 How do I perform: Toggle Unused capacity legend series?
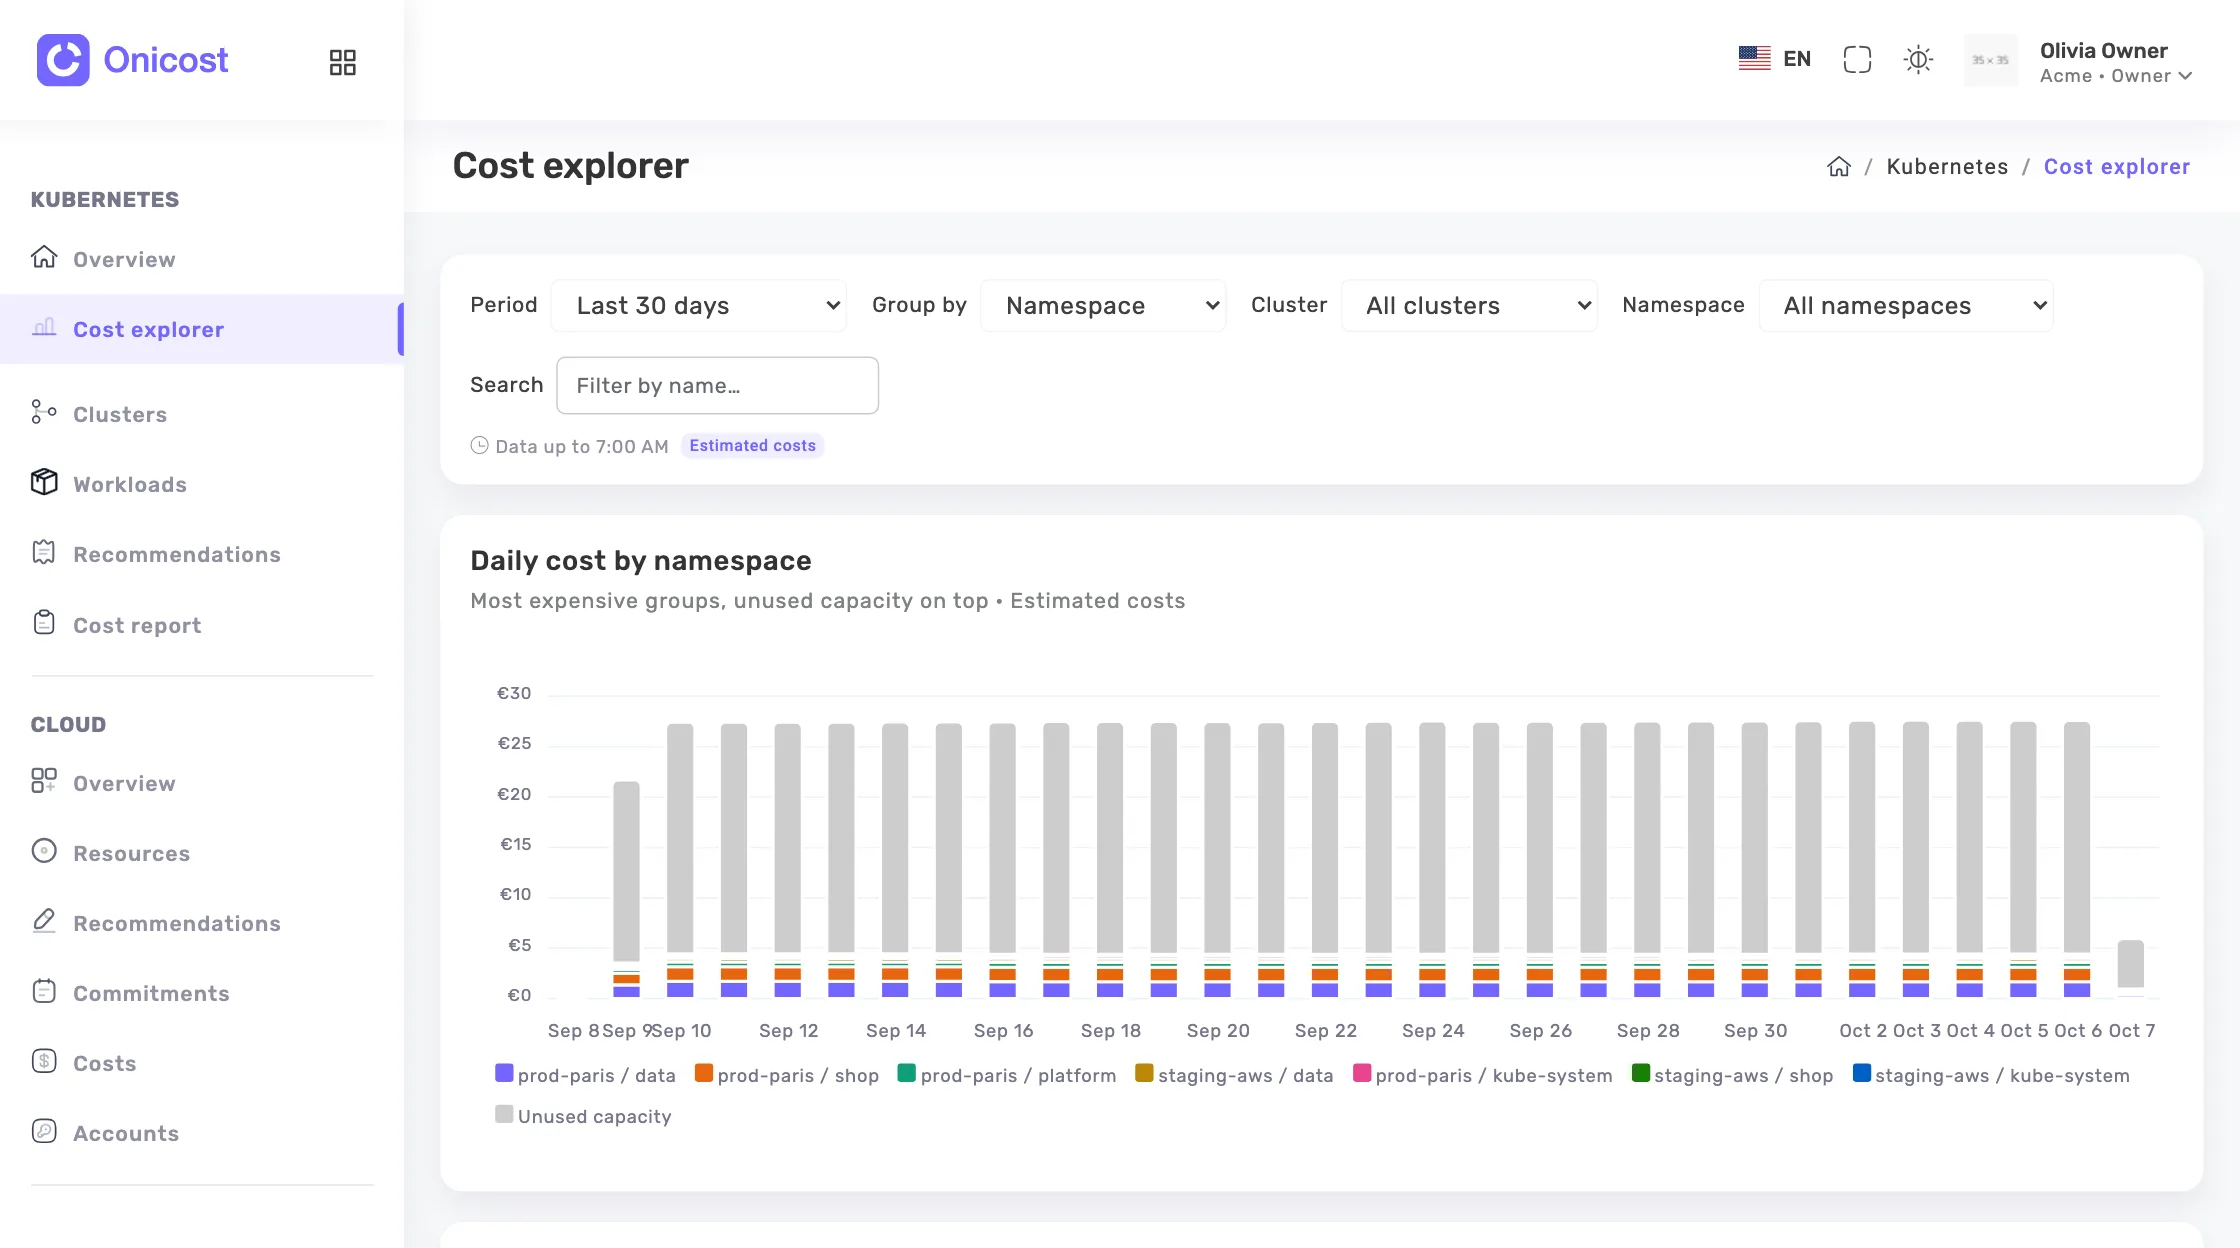(x=583, y=1116)
